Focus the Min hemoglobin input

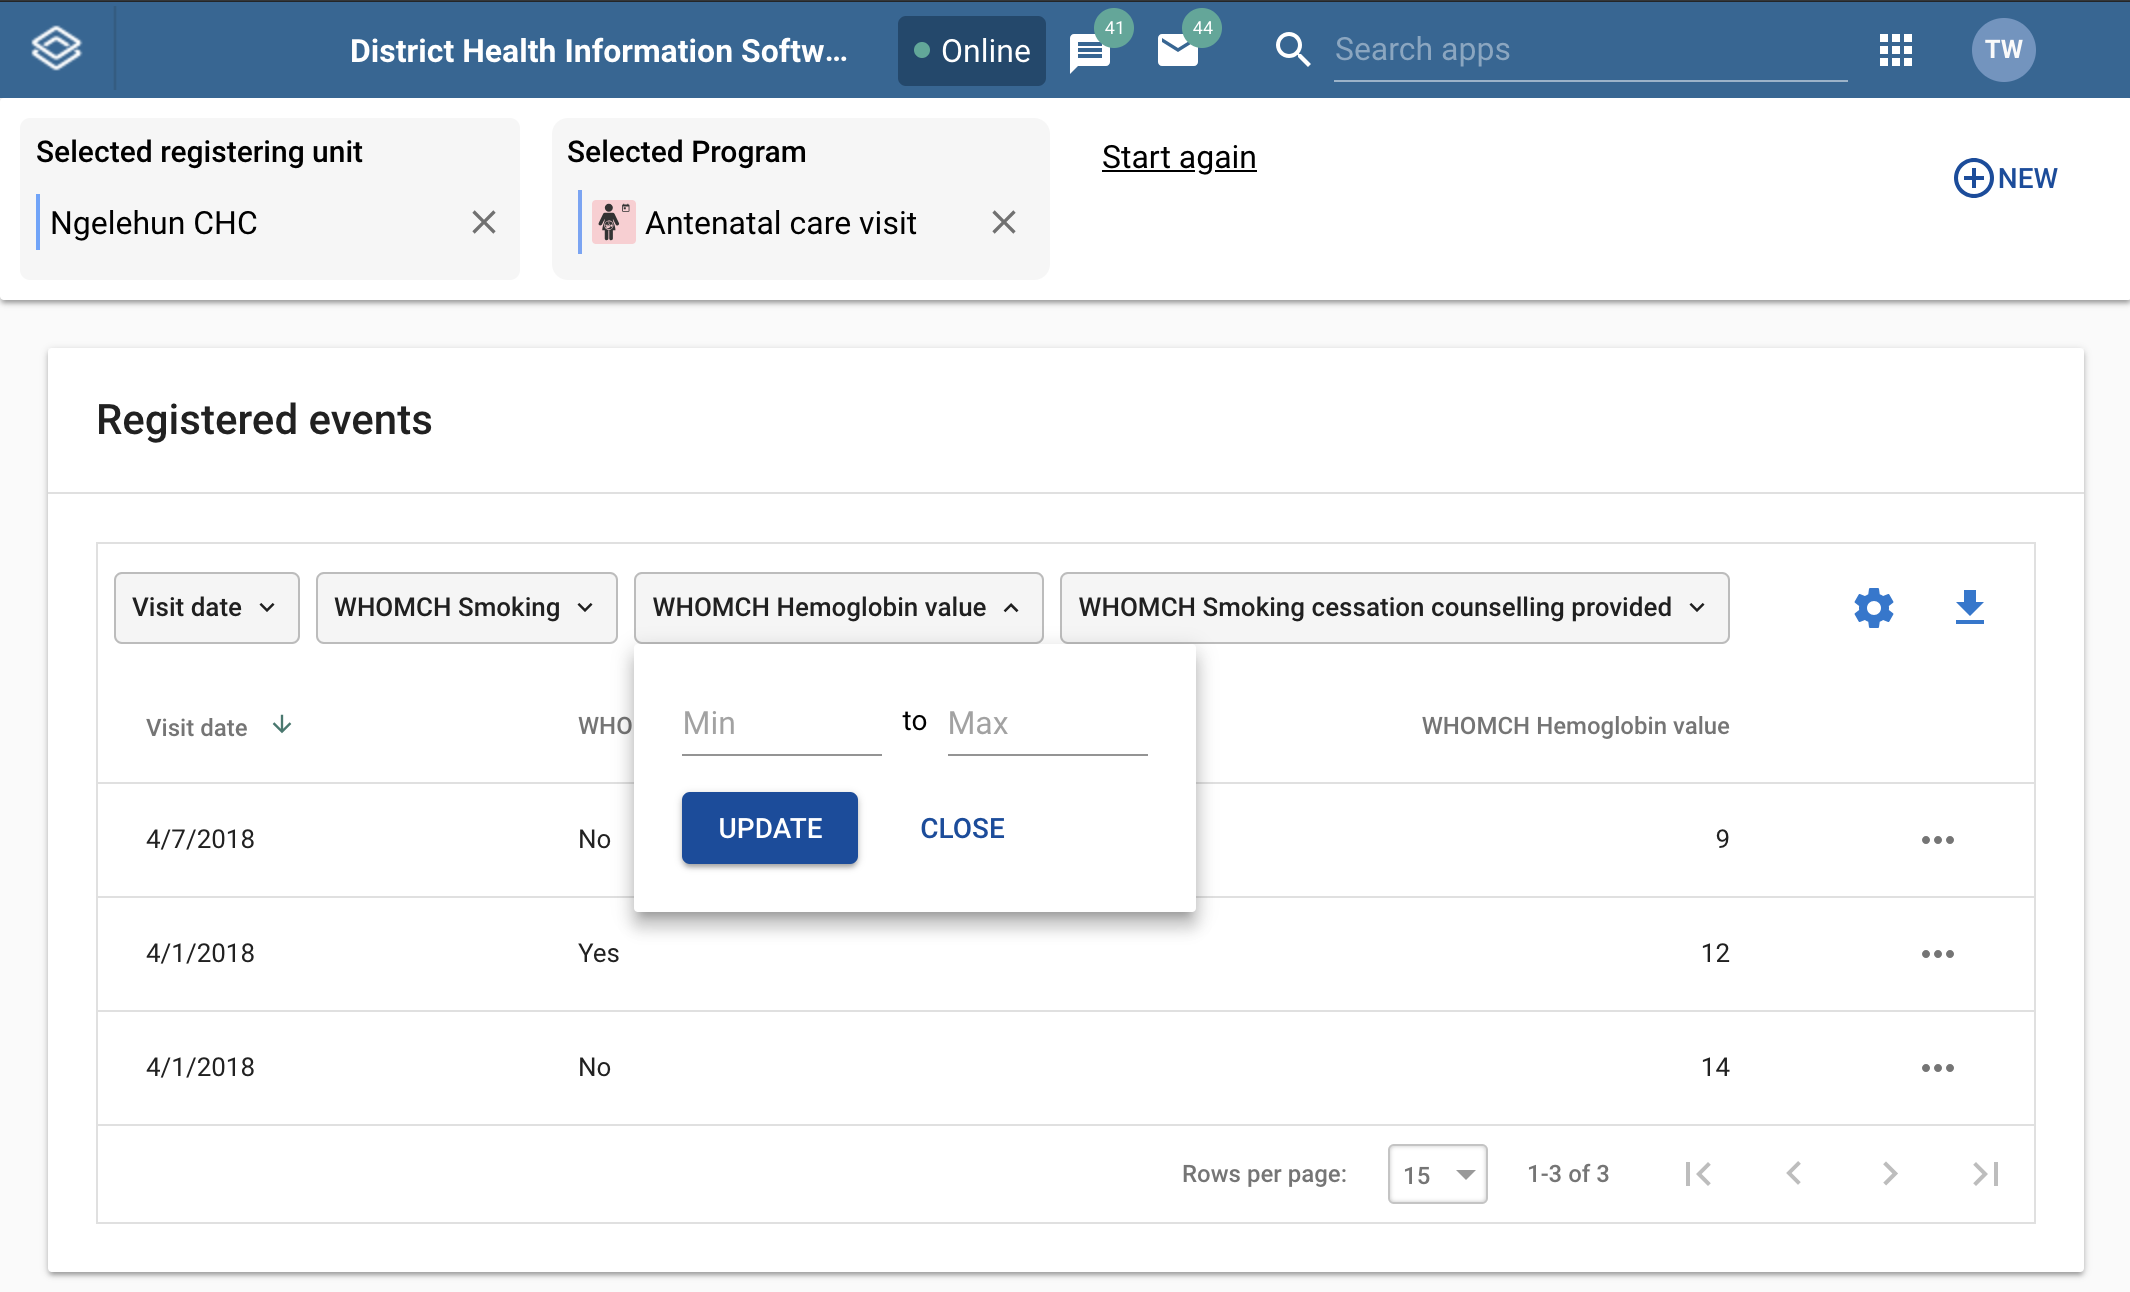782,723
